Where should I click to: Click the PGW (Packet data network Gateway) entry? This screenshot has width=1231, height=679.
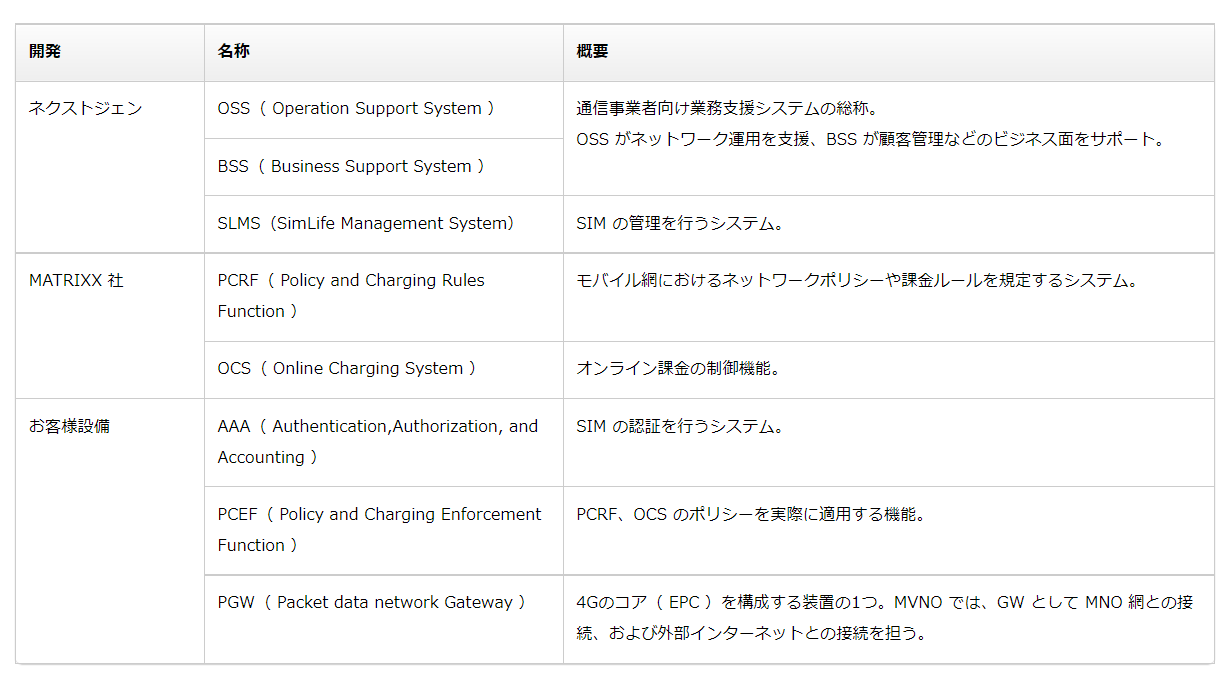(371, 602)
